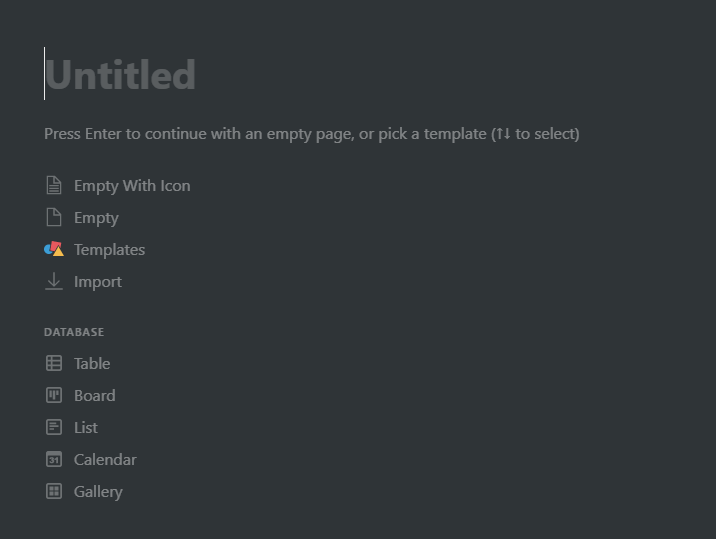Select the Empty With Icon template

tap(132, 186)
